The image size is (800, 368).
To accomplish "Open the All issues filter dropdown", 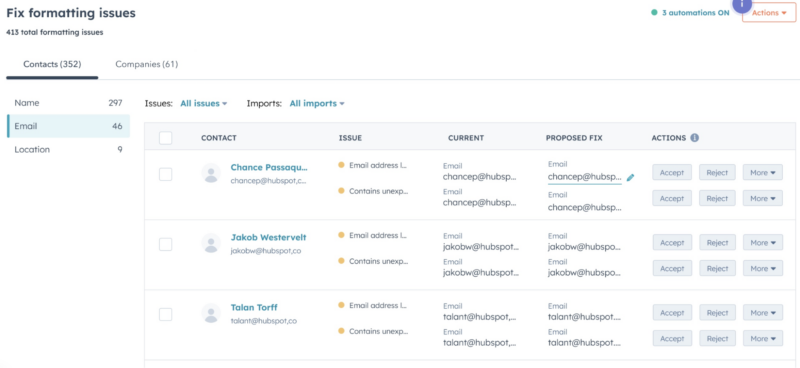I will point(204,103).
